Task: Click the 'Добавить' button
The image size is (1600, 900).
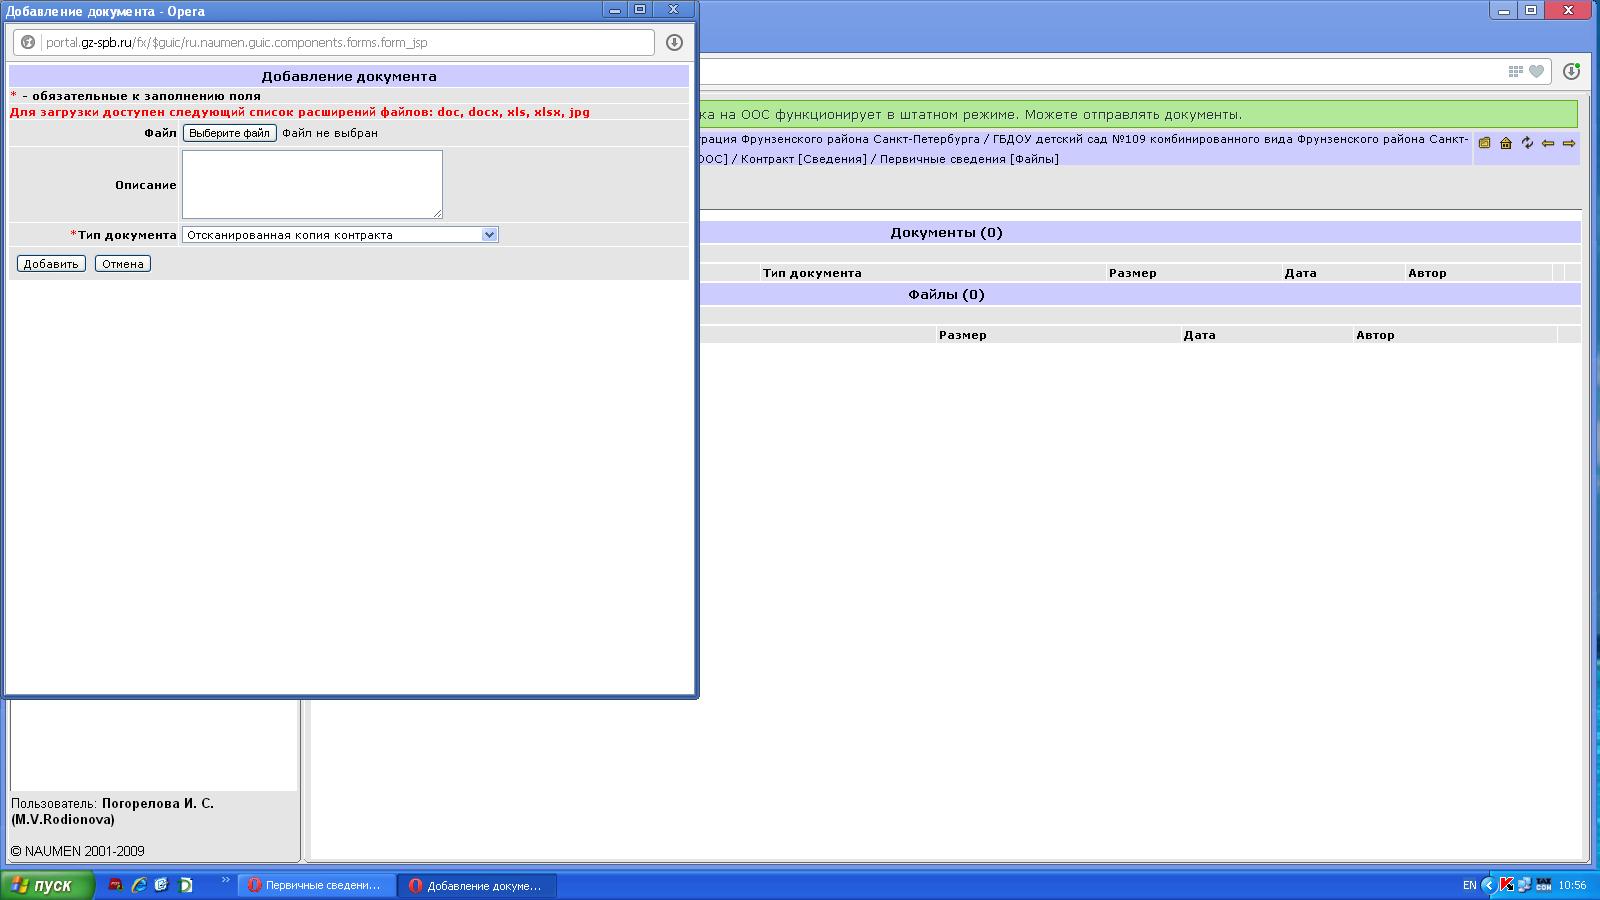Action: [x=51, y=264]
